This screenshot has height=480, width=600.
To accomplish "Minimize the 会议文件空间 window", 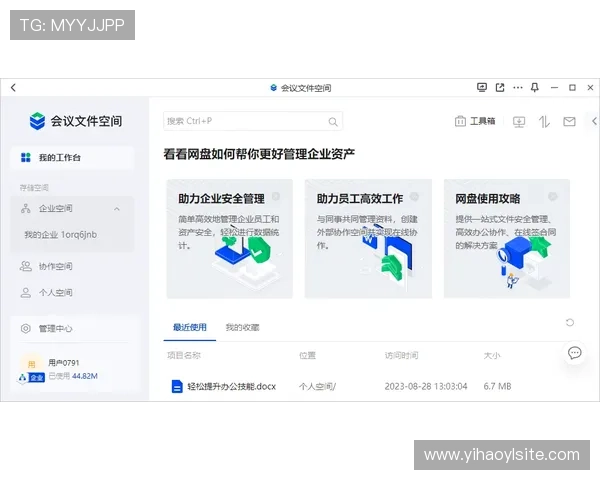I will [x=554, y=88].
